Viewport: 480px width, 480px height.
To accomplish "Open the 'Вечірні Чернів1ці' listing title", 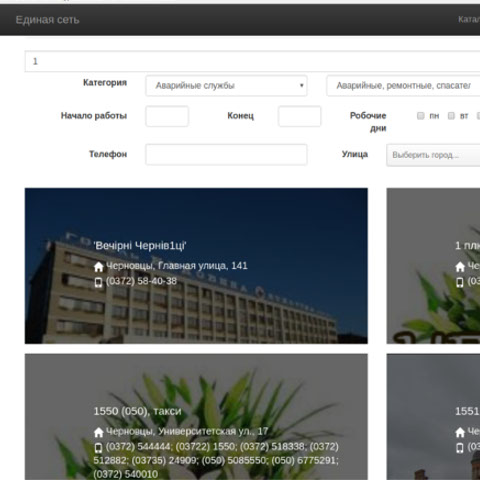I will pos(140,246).
